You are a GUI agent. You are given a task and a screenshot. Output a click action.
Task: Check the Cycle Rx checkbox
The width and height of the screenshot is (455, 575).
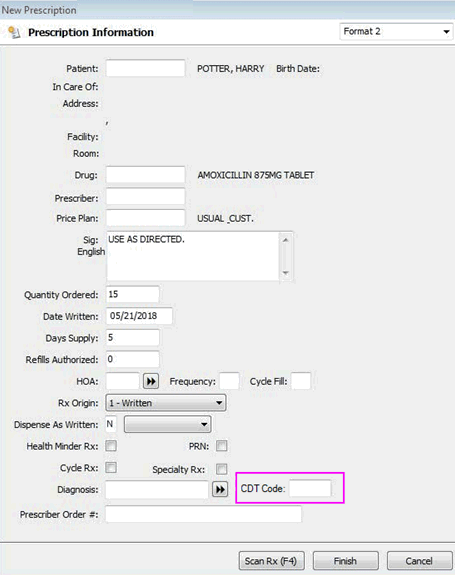pos(111,468)
